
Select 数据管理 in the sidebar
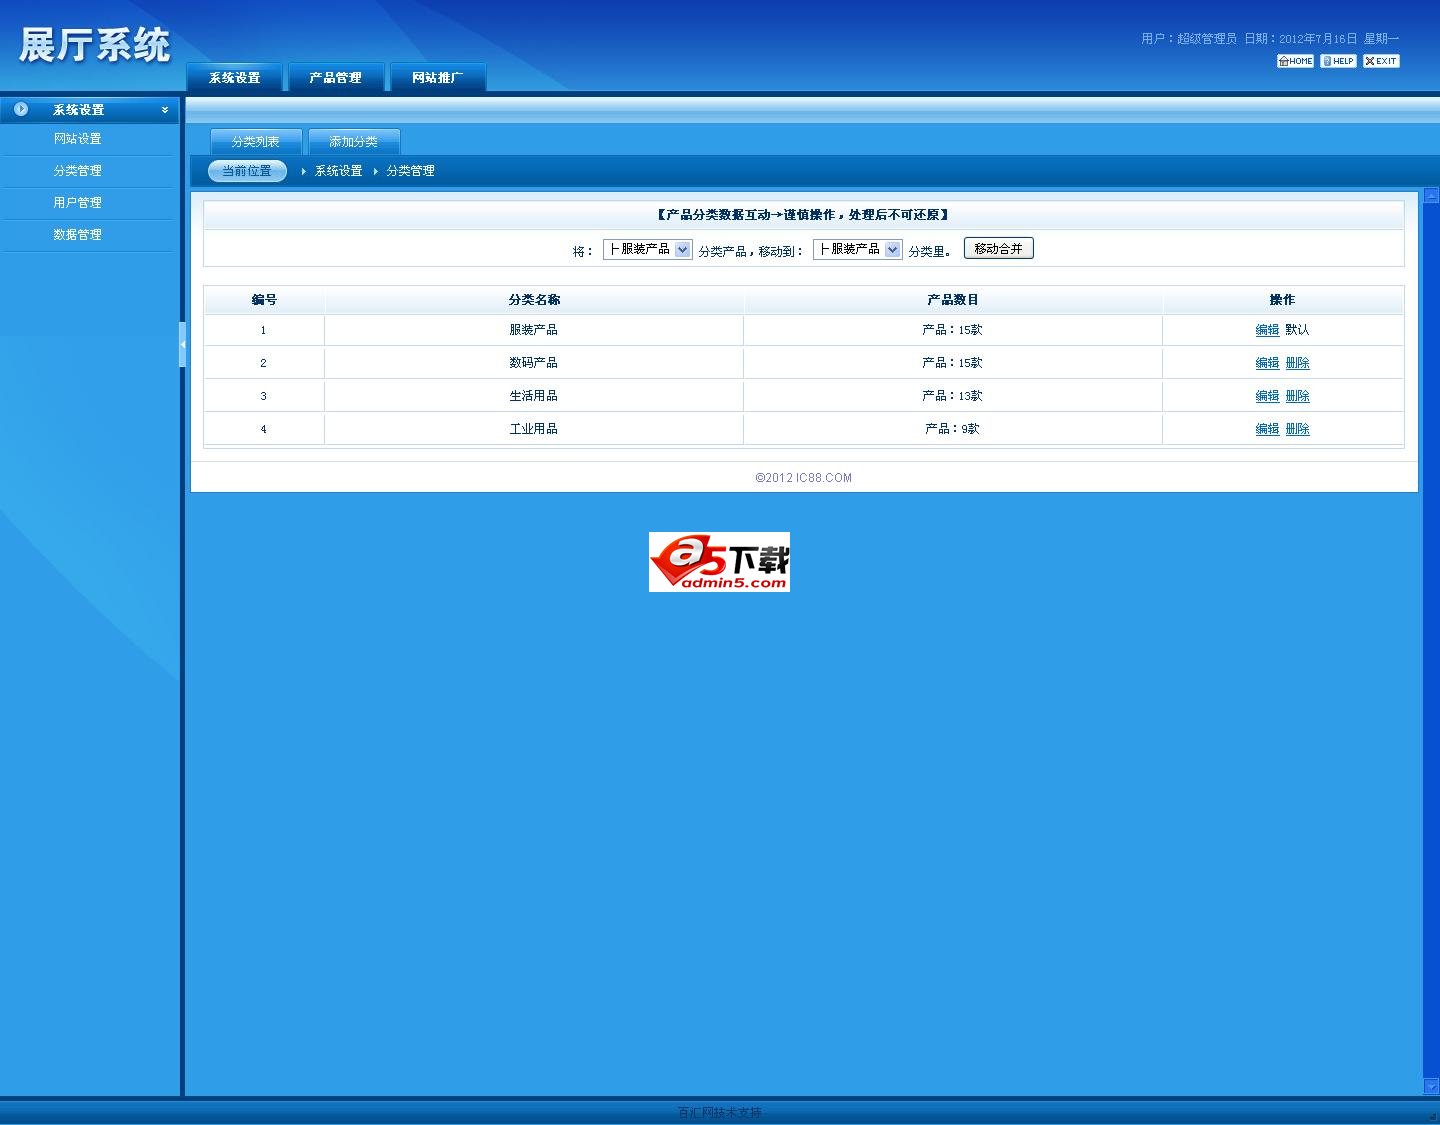pyautogui.click(x=78, y=235)
